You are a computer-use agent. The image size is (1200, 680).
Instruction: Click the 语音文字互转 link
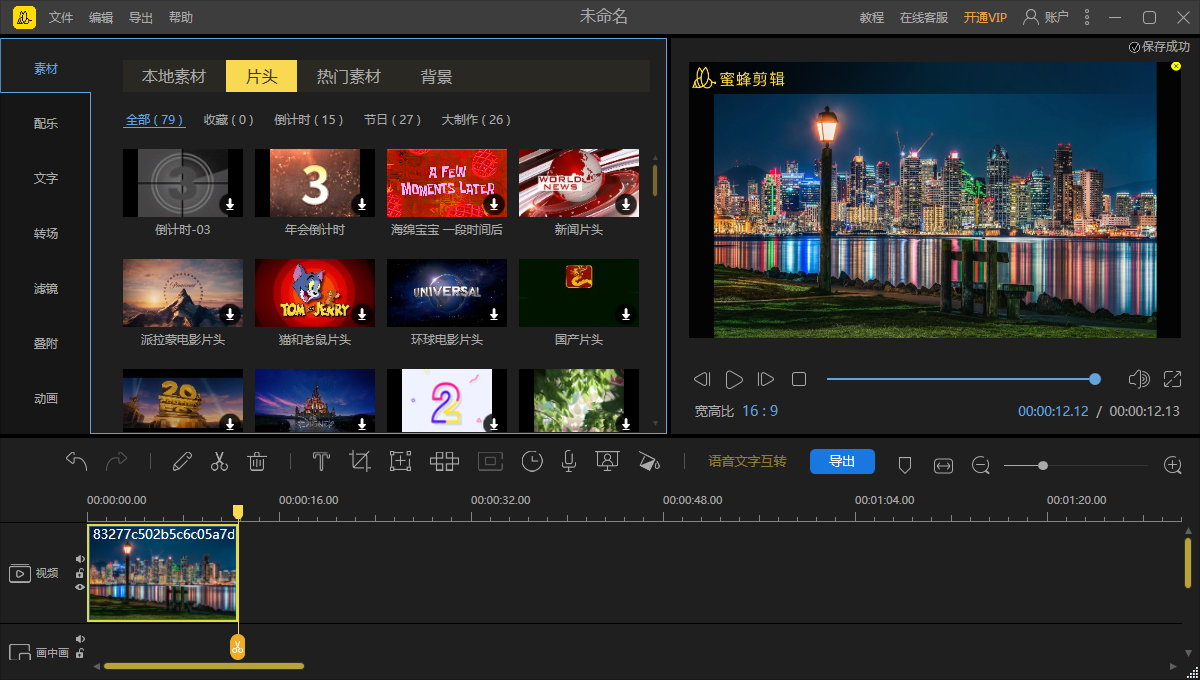pos(747,462)
